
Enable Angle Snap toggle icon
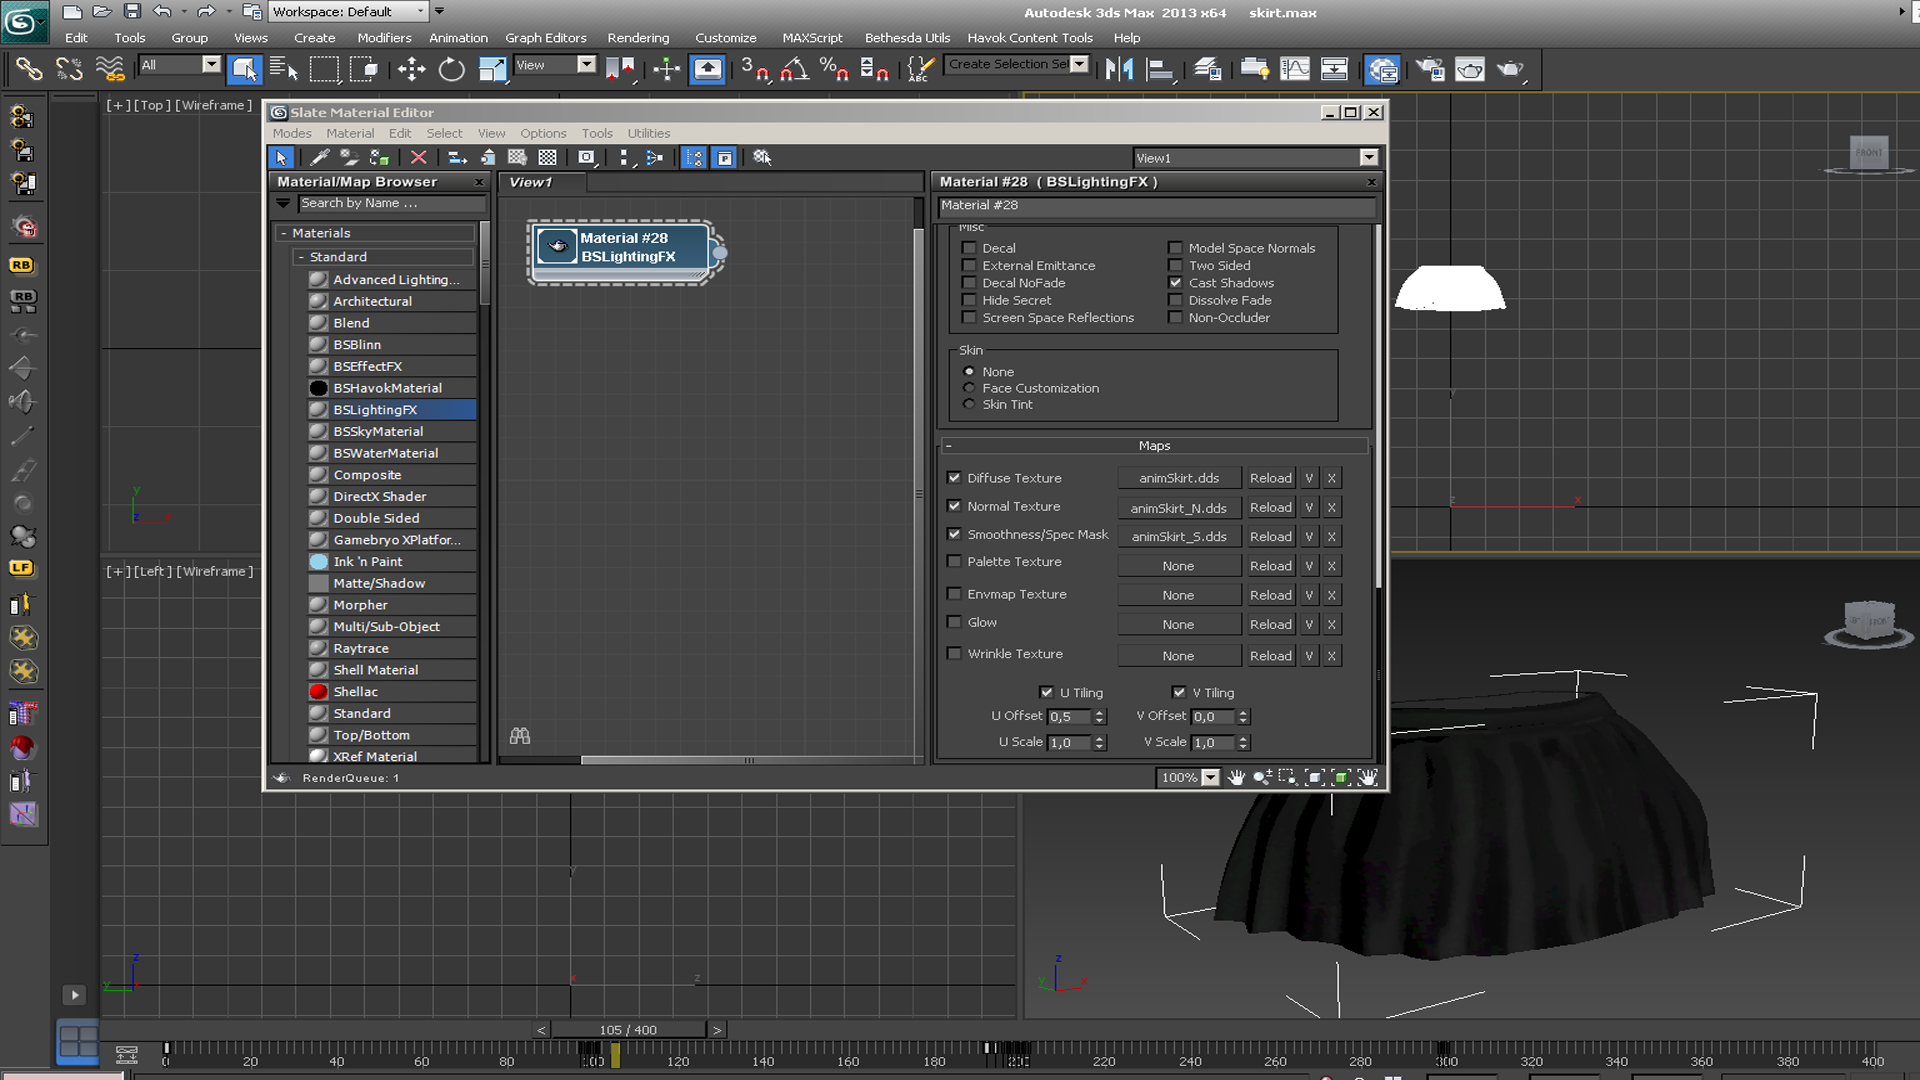pyautogui.click(x=795, y=70)
